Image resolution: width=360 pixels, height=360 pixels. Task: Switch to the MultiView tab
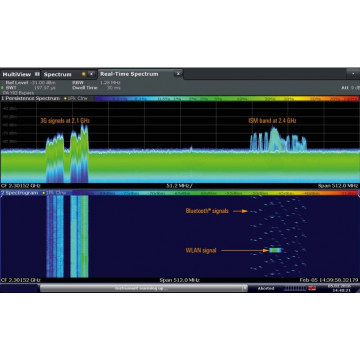(x=21, y=74)
